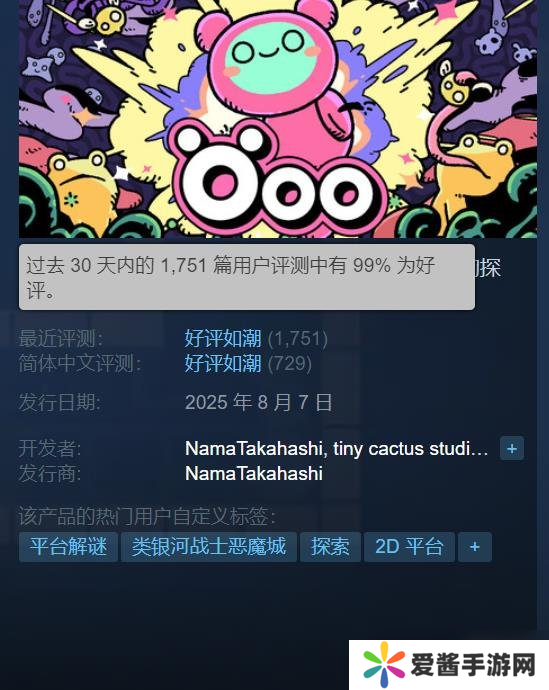Click the review summary tooltip box

247,277
